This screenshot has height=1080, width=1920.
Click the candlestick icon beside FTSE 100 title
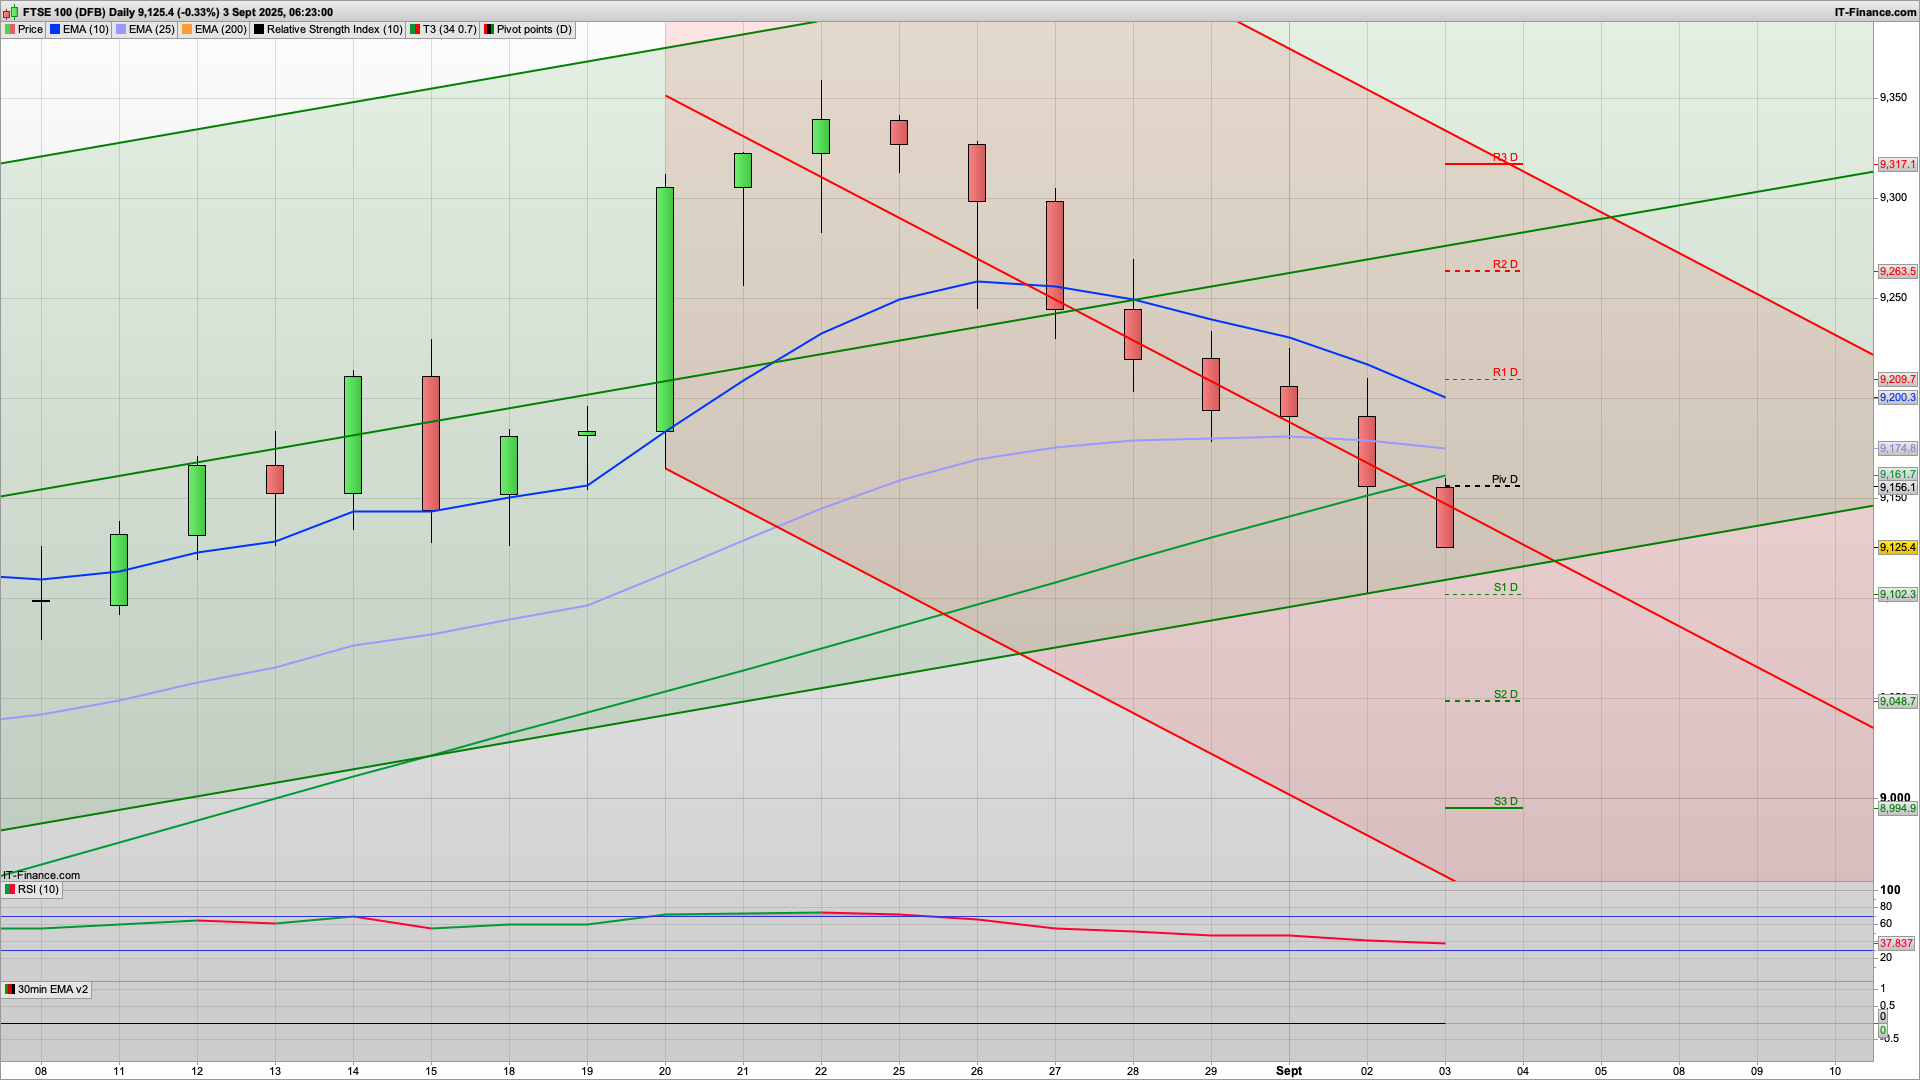[12, 12]
